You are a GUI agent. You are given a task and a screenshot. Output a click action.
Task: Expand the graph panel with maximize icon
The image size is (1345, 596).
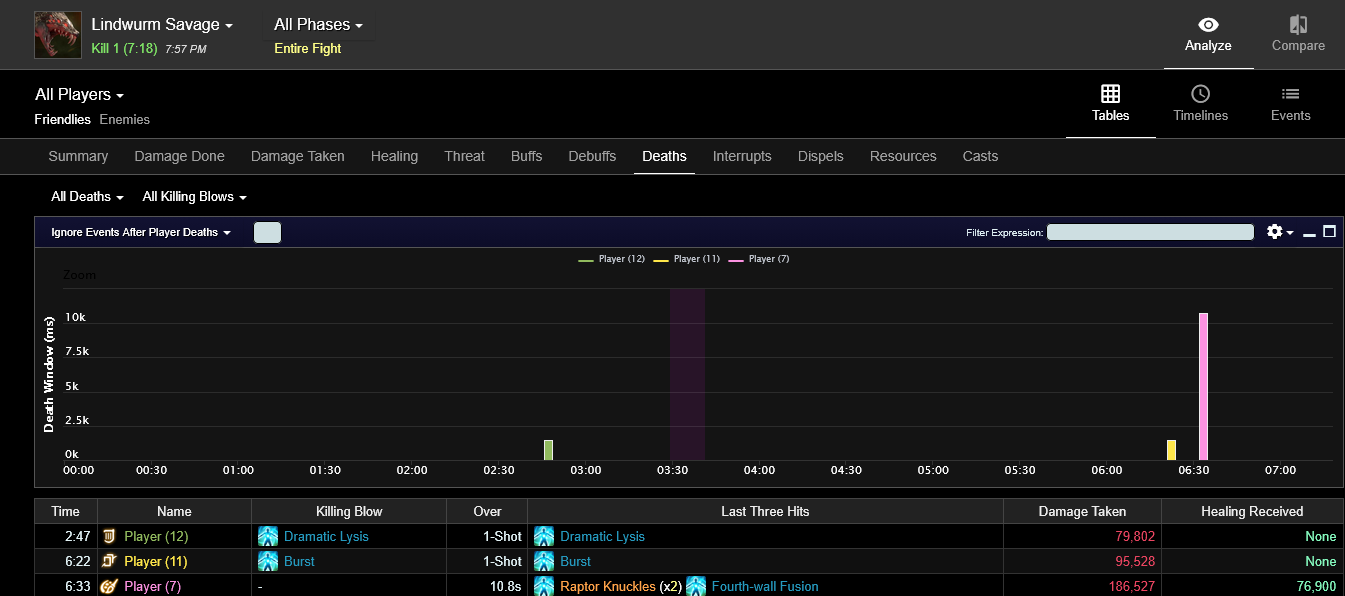pyautogui.click(x=1329, y=232)
